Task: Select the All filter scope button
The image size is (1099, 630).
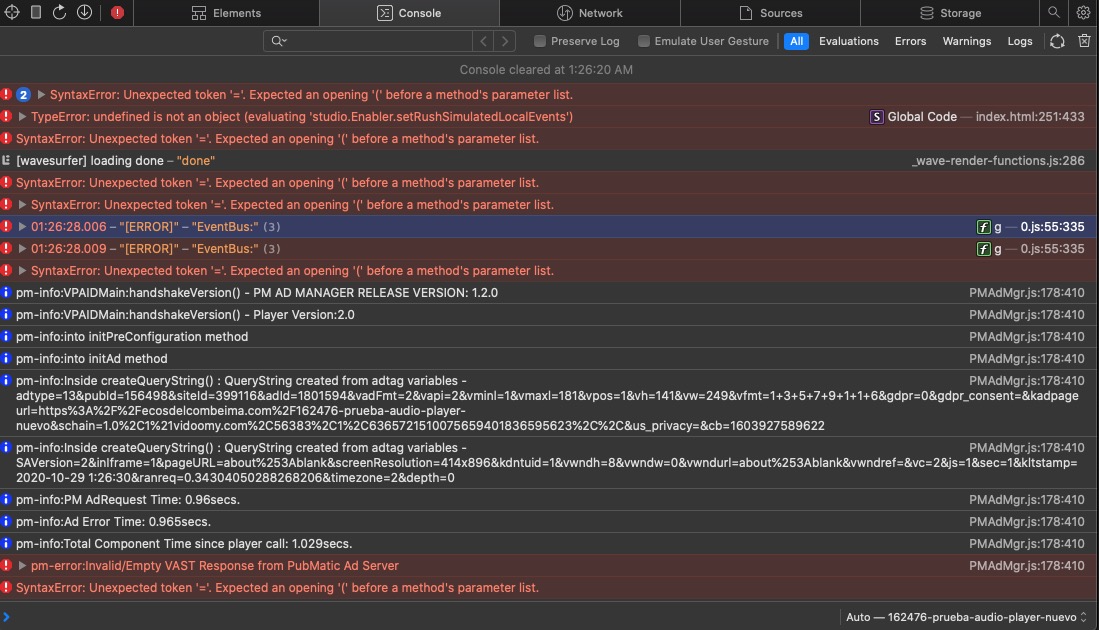Action: [x=796, y=41]
